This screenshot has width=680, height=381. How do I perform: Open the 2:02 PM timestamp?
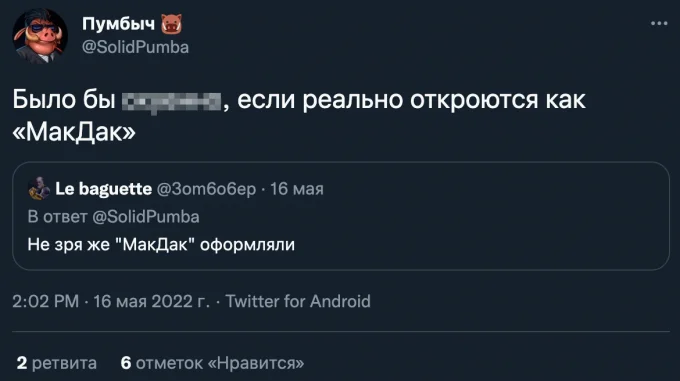[x=46, y=301]
